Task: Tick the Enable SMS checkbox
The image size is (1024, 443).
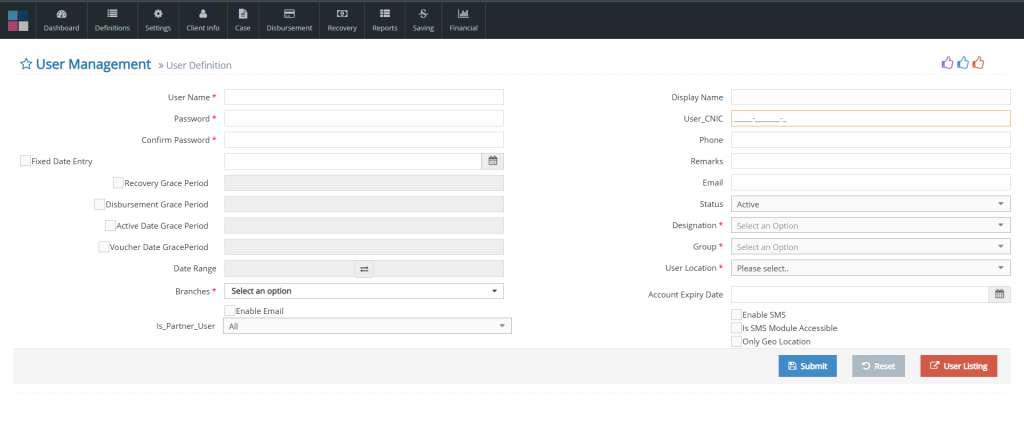Action: (x=737, y=314)
